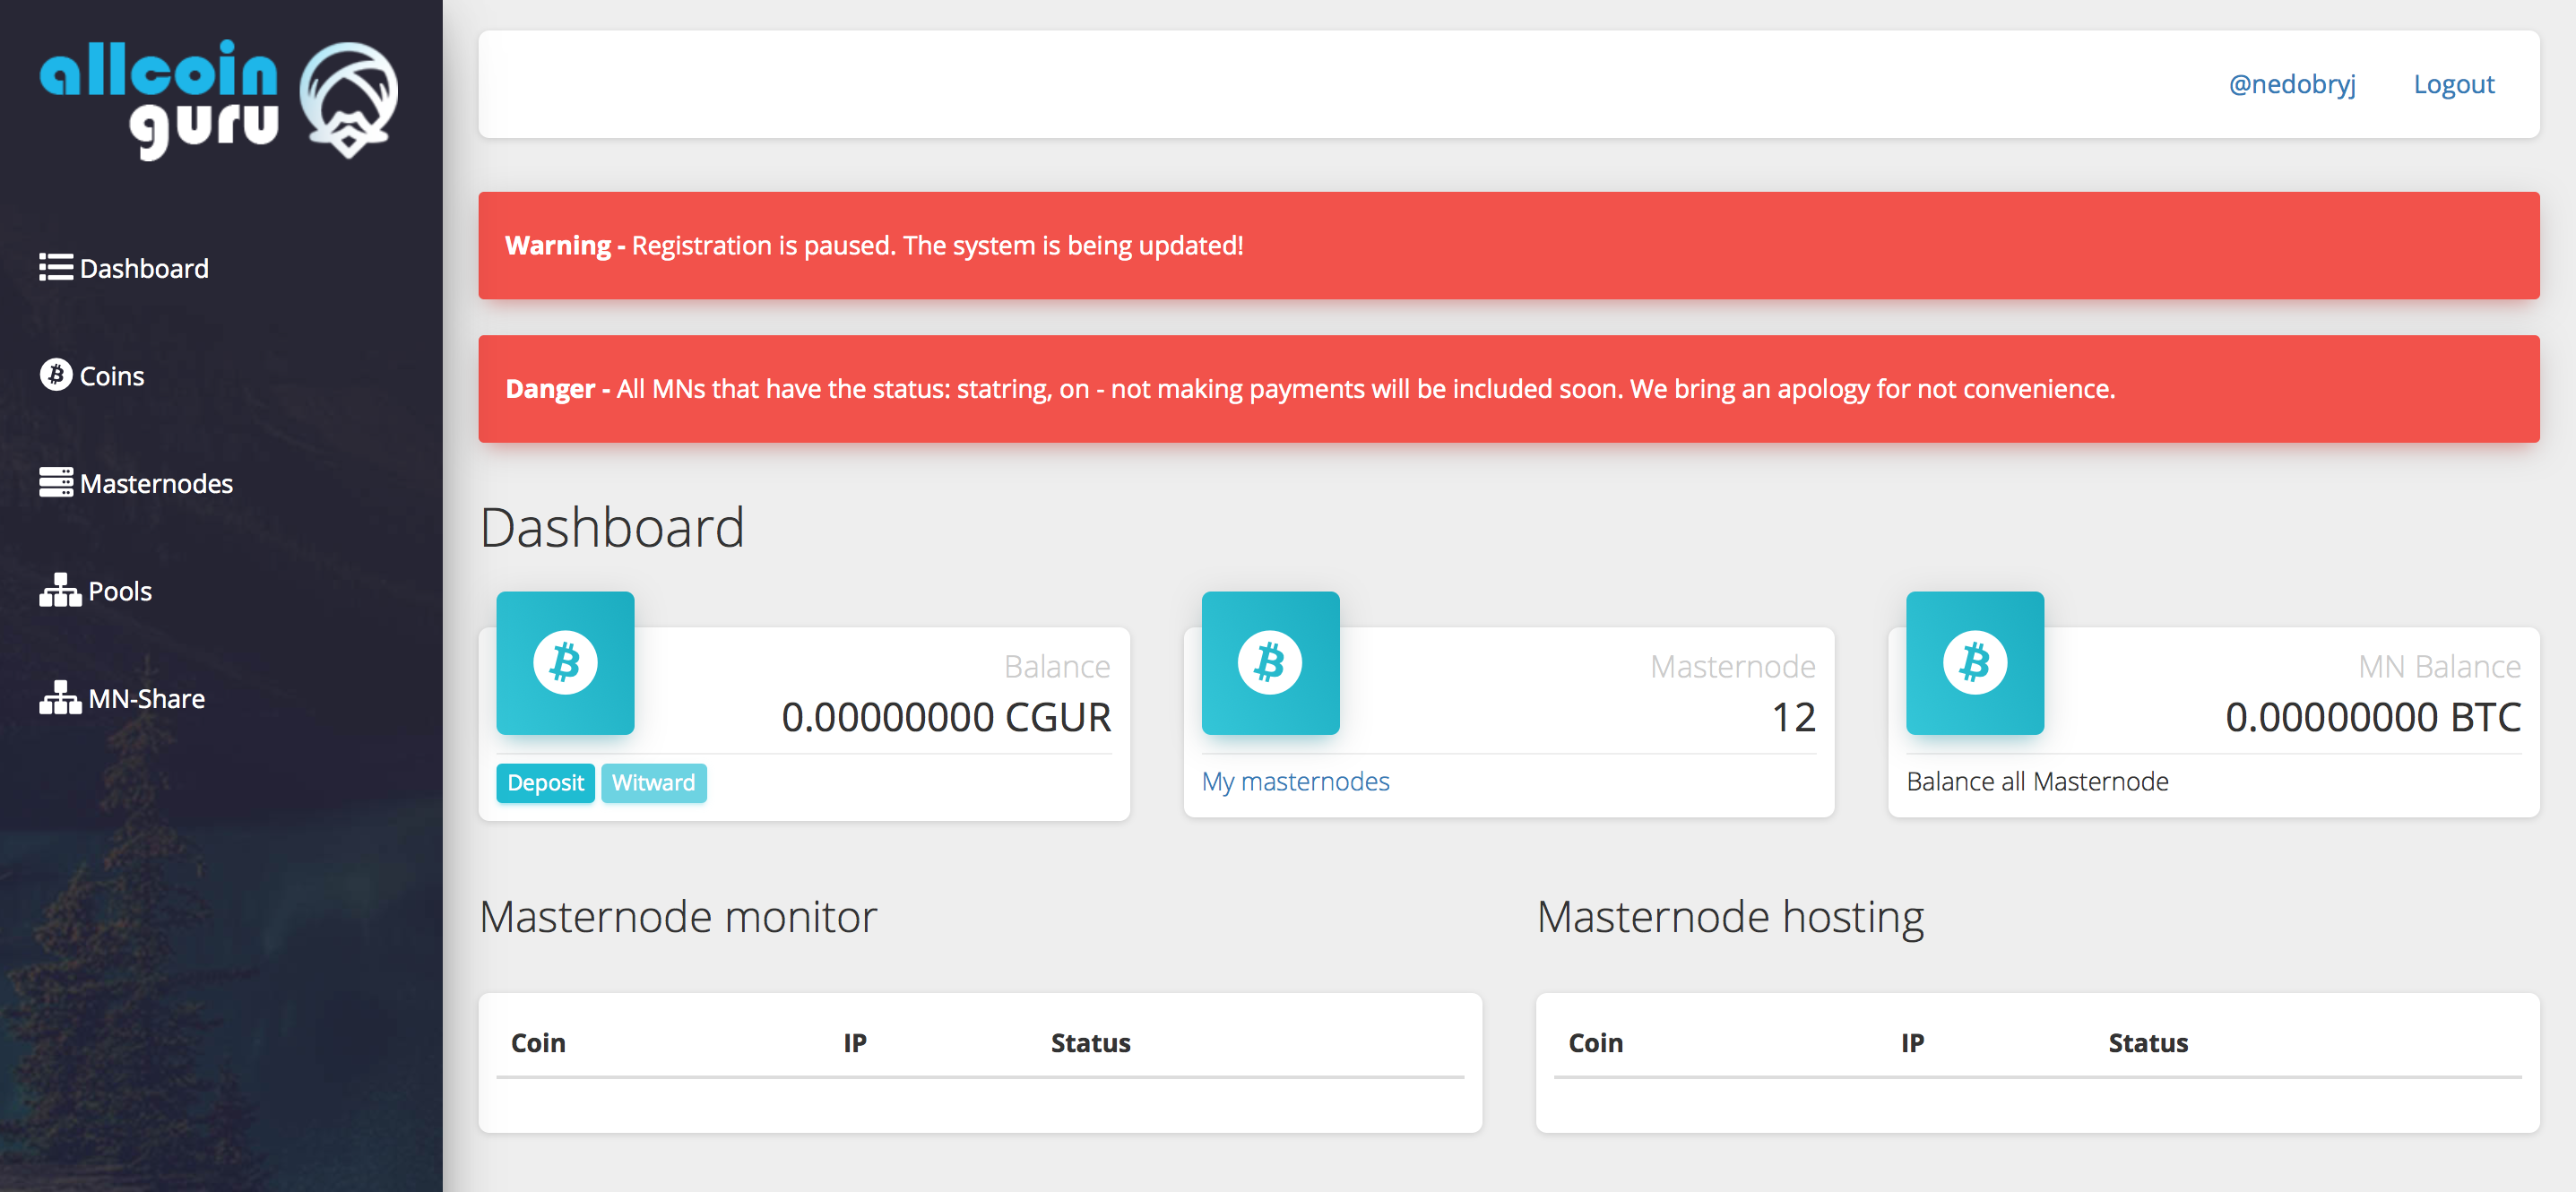
Task: Click Coin column header in Masternode monitor
Action: coord(538,1043)
